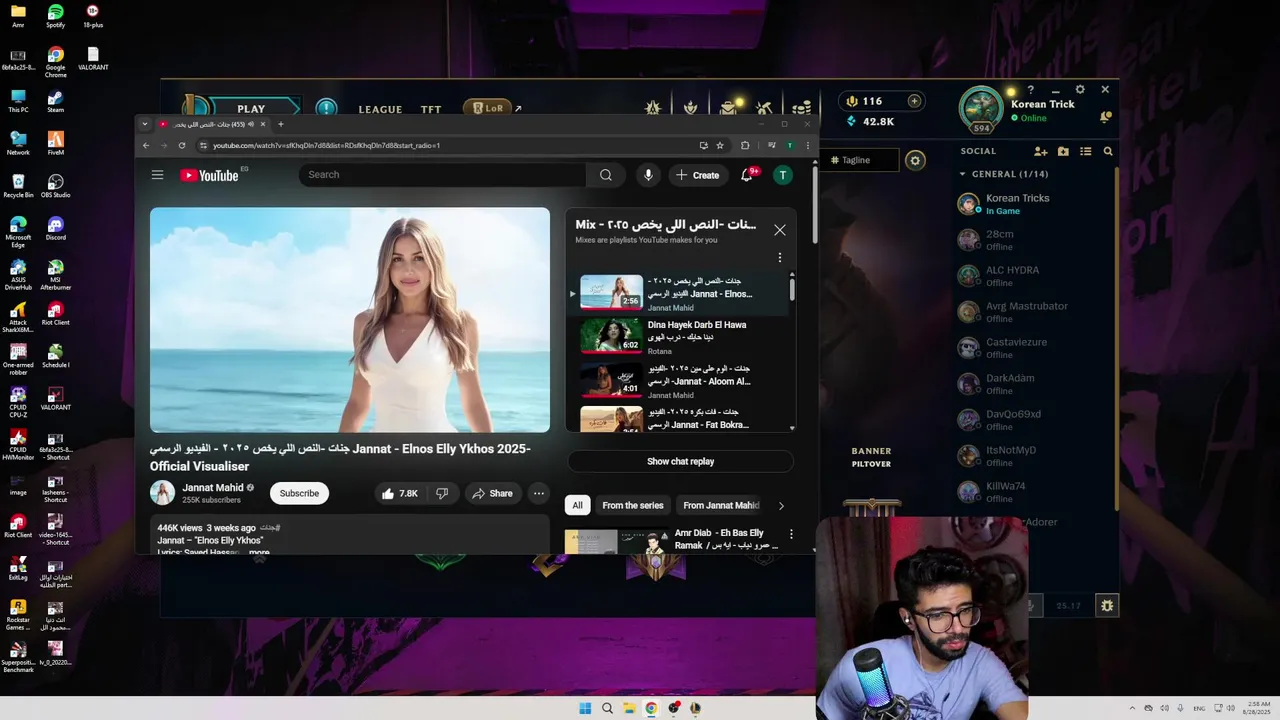Show hidden icons in the system tray
The image size is (1280, 720).
point(1132,708)
